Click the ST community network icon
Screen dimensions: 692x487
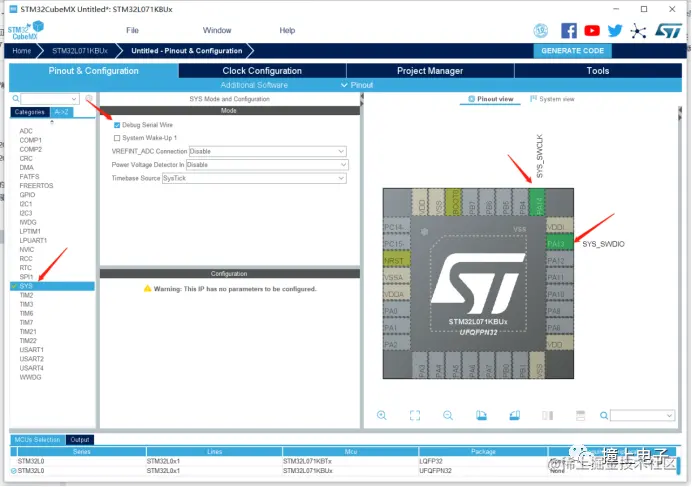click(x=638, y=31)
